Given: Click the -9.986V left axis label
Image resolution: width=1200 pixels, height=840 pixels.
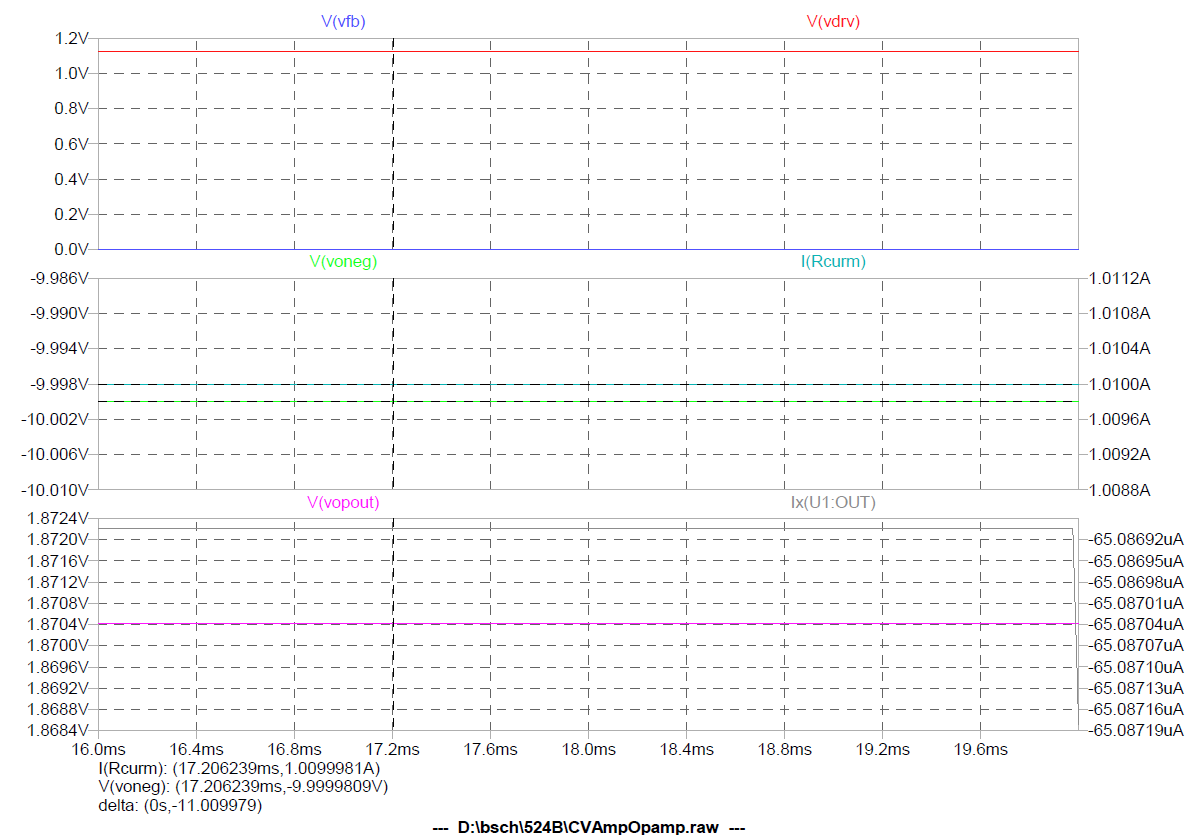Looking at the screenshot, I should 61,278.
